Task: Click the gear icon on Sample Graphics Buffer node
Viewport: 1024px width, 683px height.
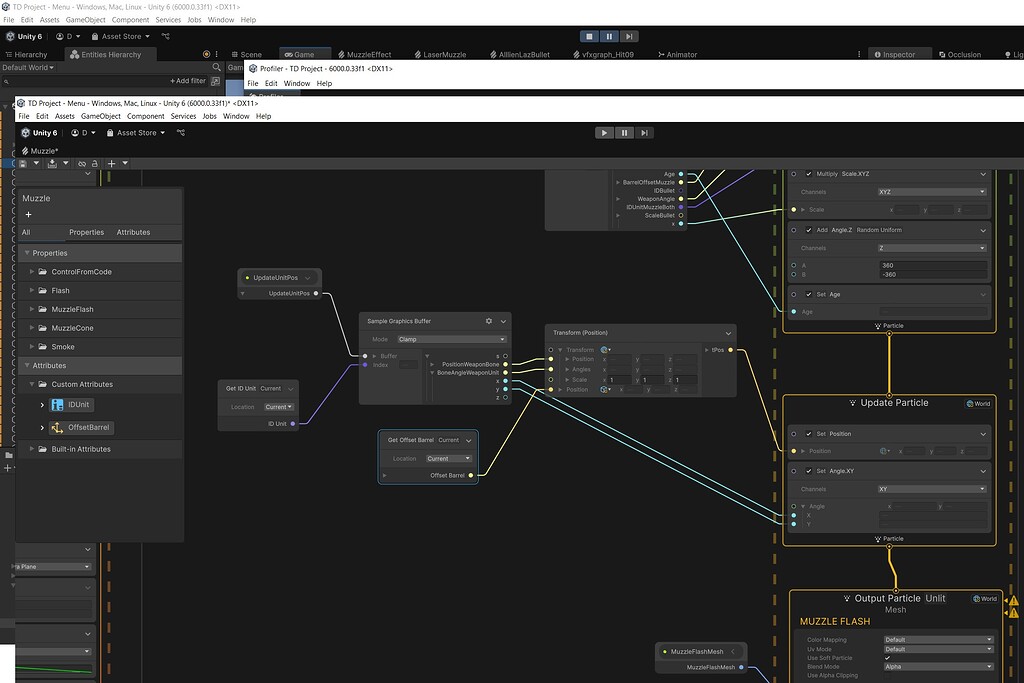Action: (x=489, y=321)
